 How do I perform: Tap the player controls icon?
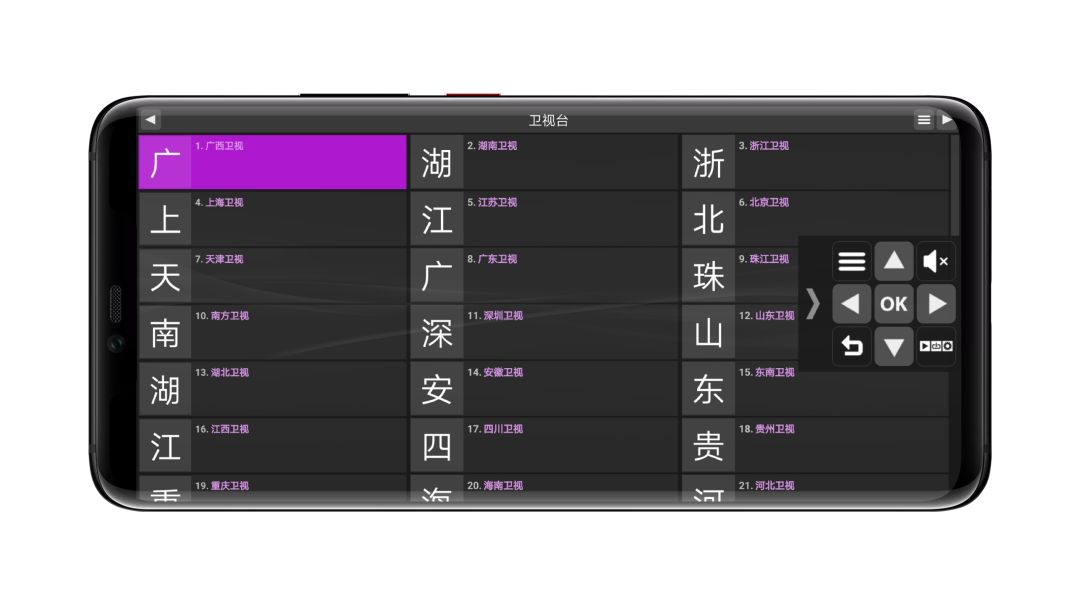point(936,346)
